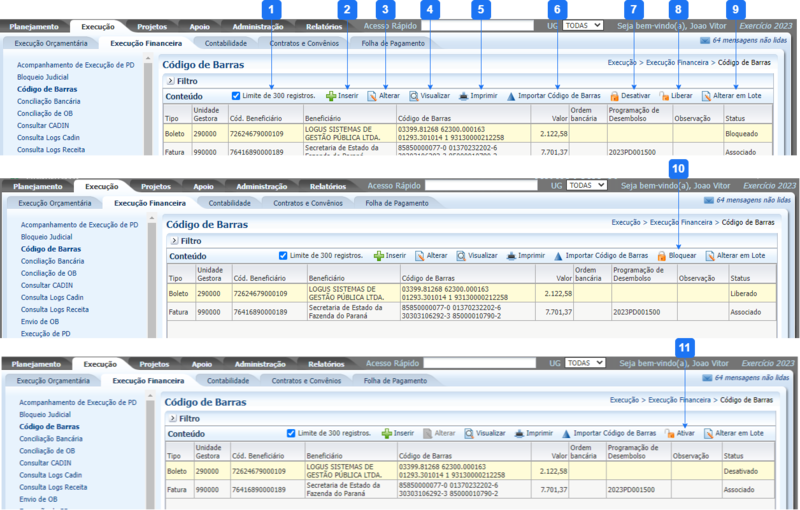The width and height of the screenshot is (800, 510).
Task: Open Visualizar magnifier icon in top panel
Action: click(414, 96)
